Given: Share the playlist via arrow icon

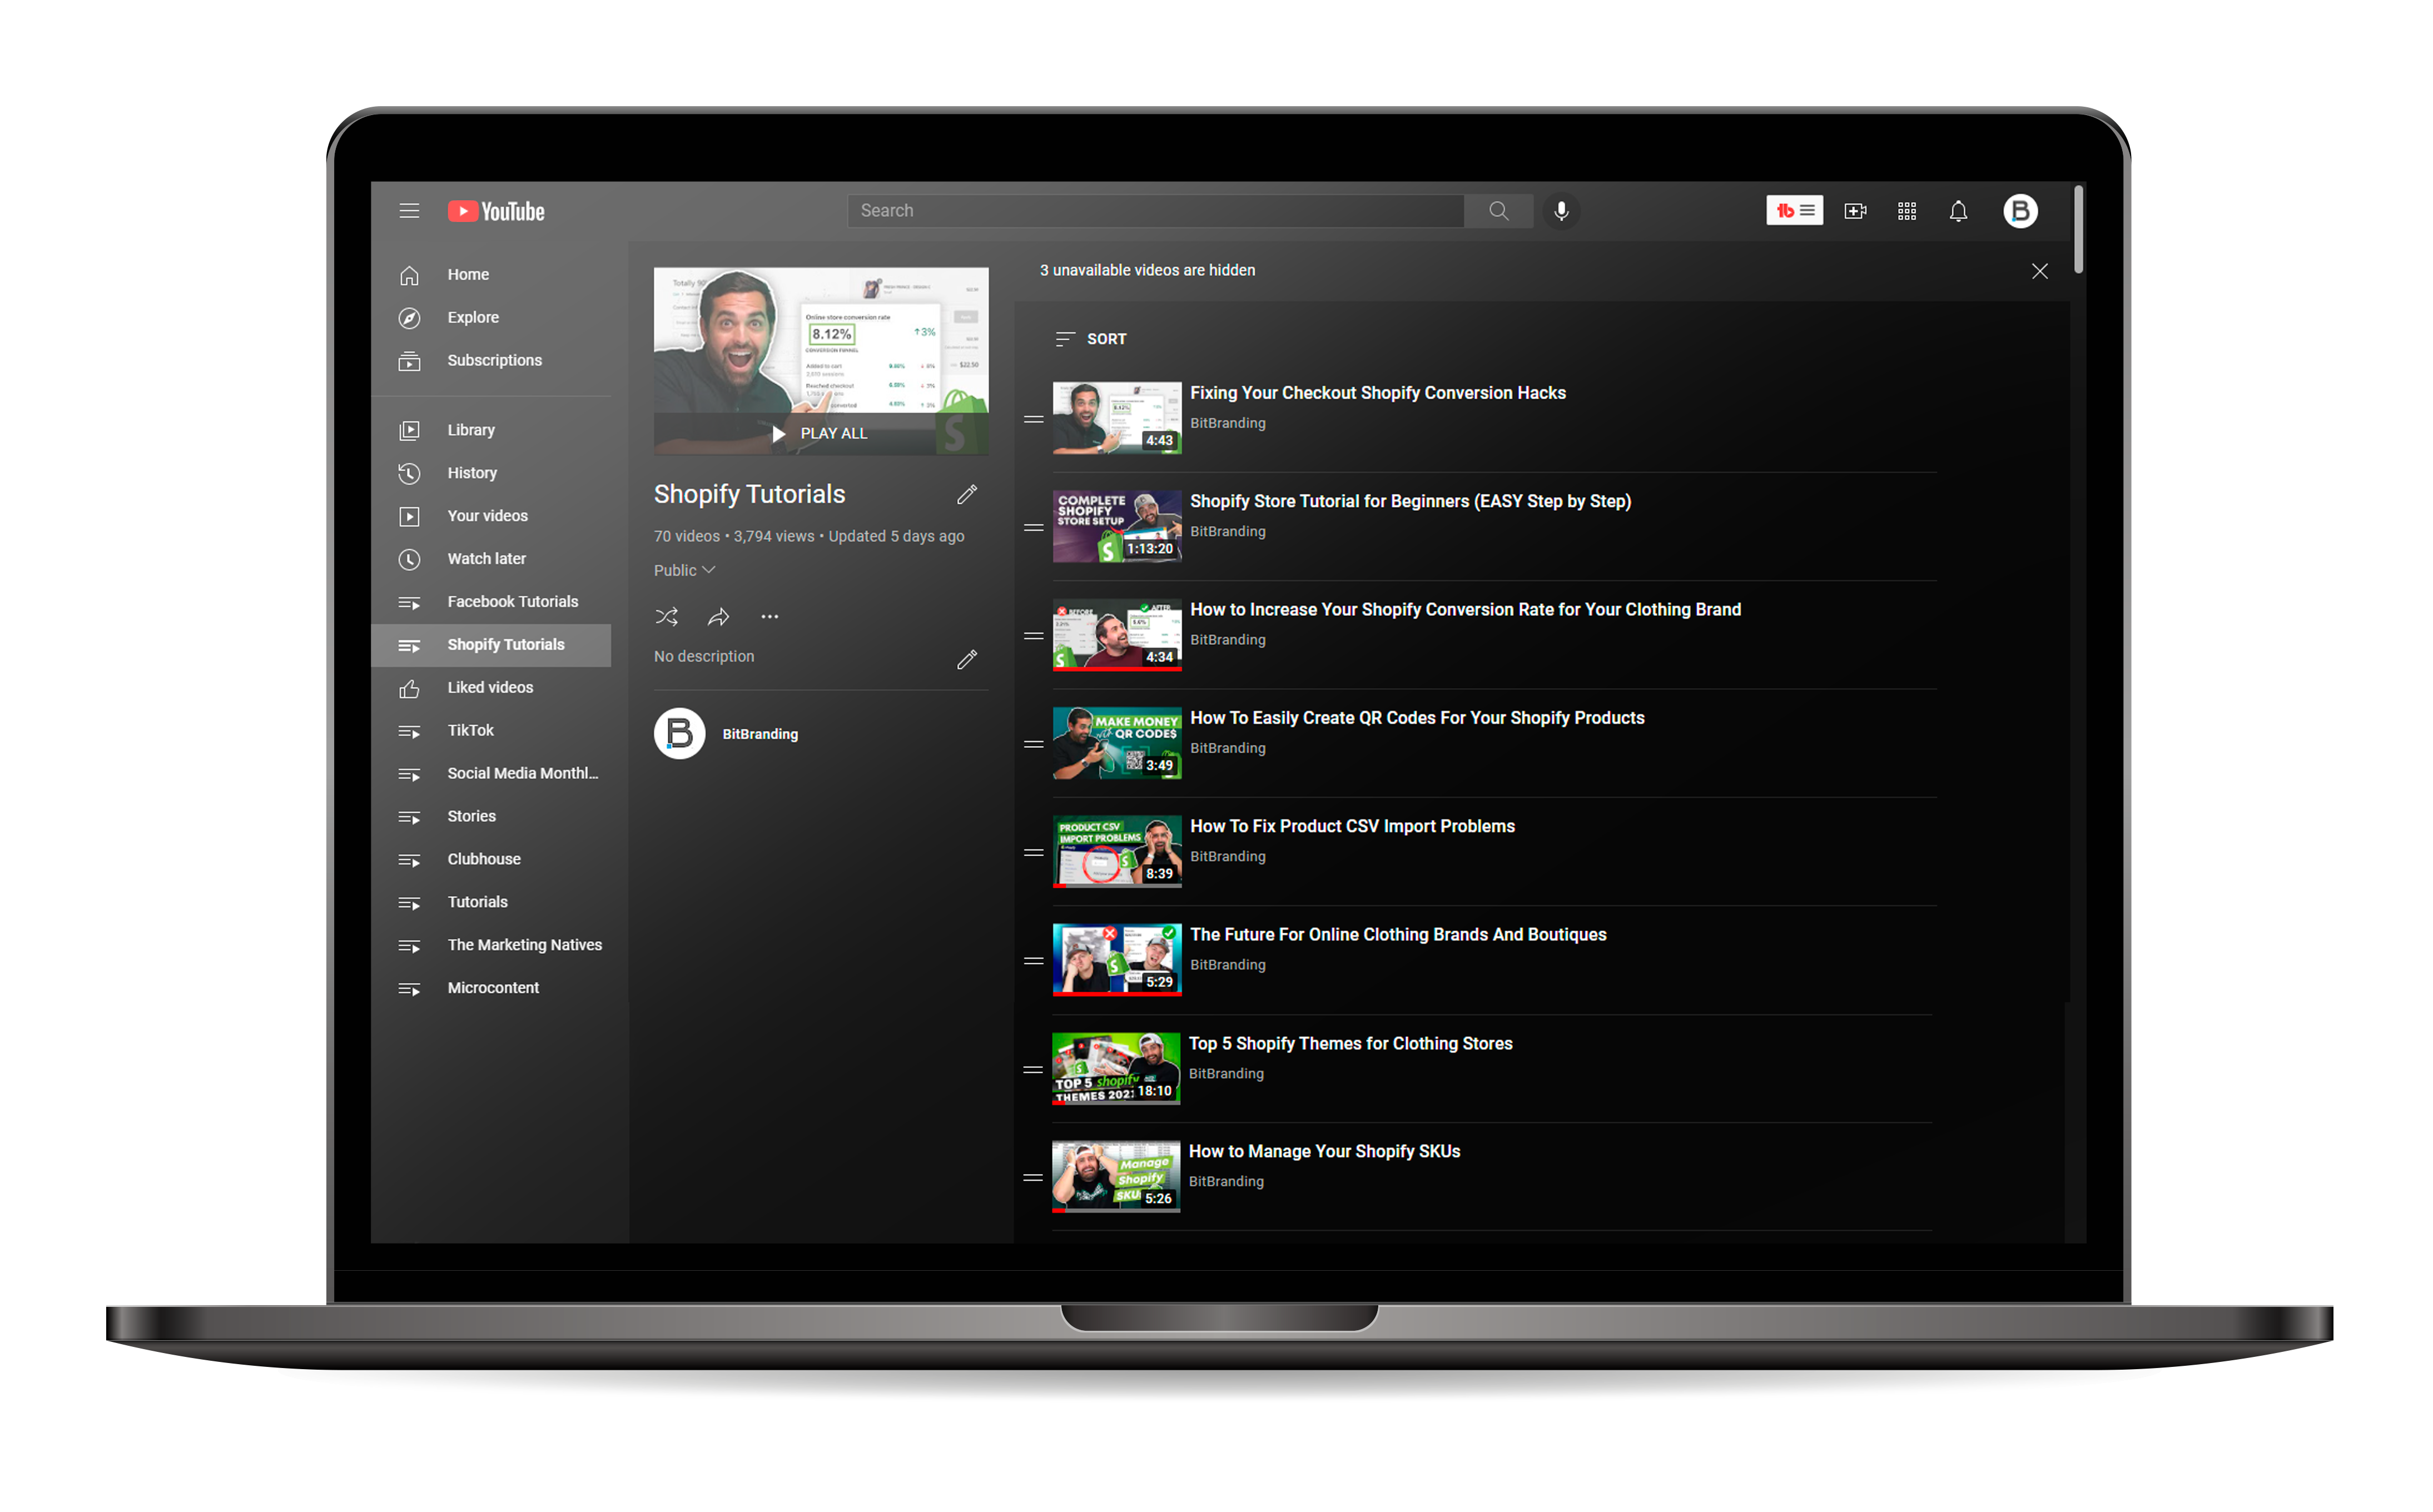Looking at the screenshot, I should [x=718, y=617].
